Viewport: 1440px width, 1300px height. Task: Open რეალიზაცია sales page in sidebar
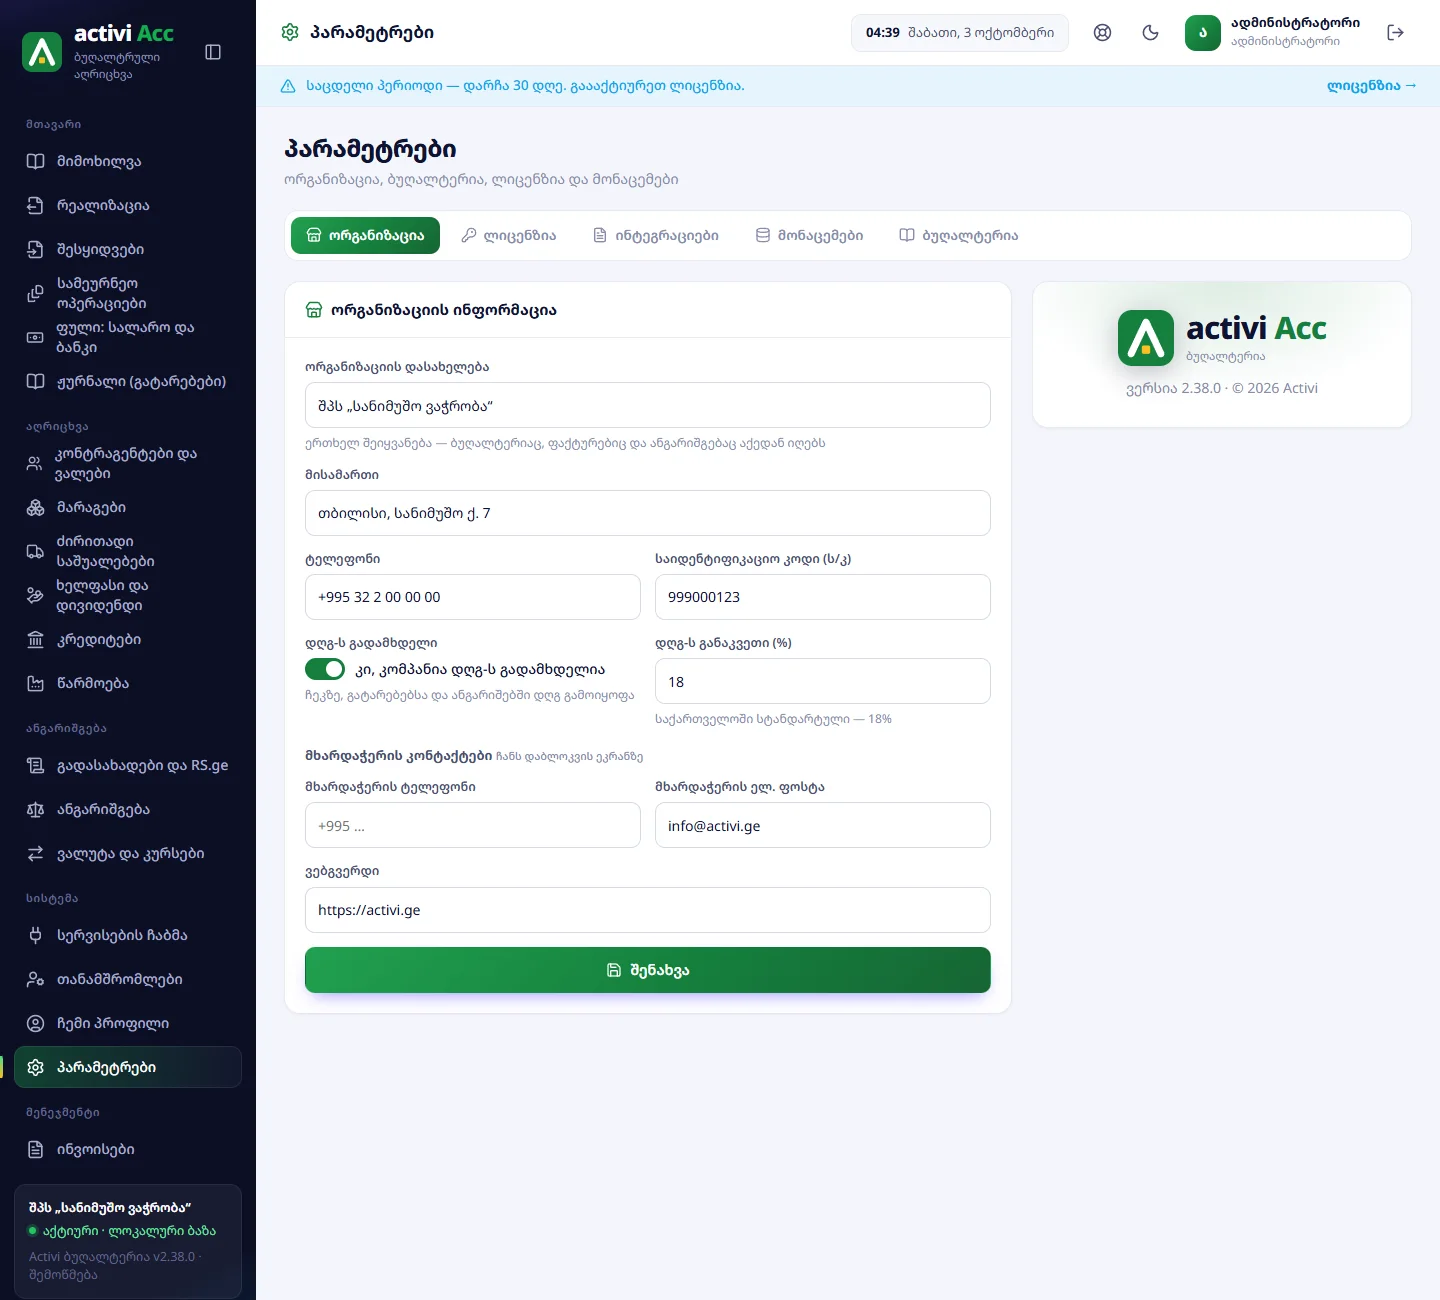pyautogui.click(x=128, y=205)
